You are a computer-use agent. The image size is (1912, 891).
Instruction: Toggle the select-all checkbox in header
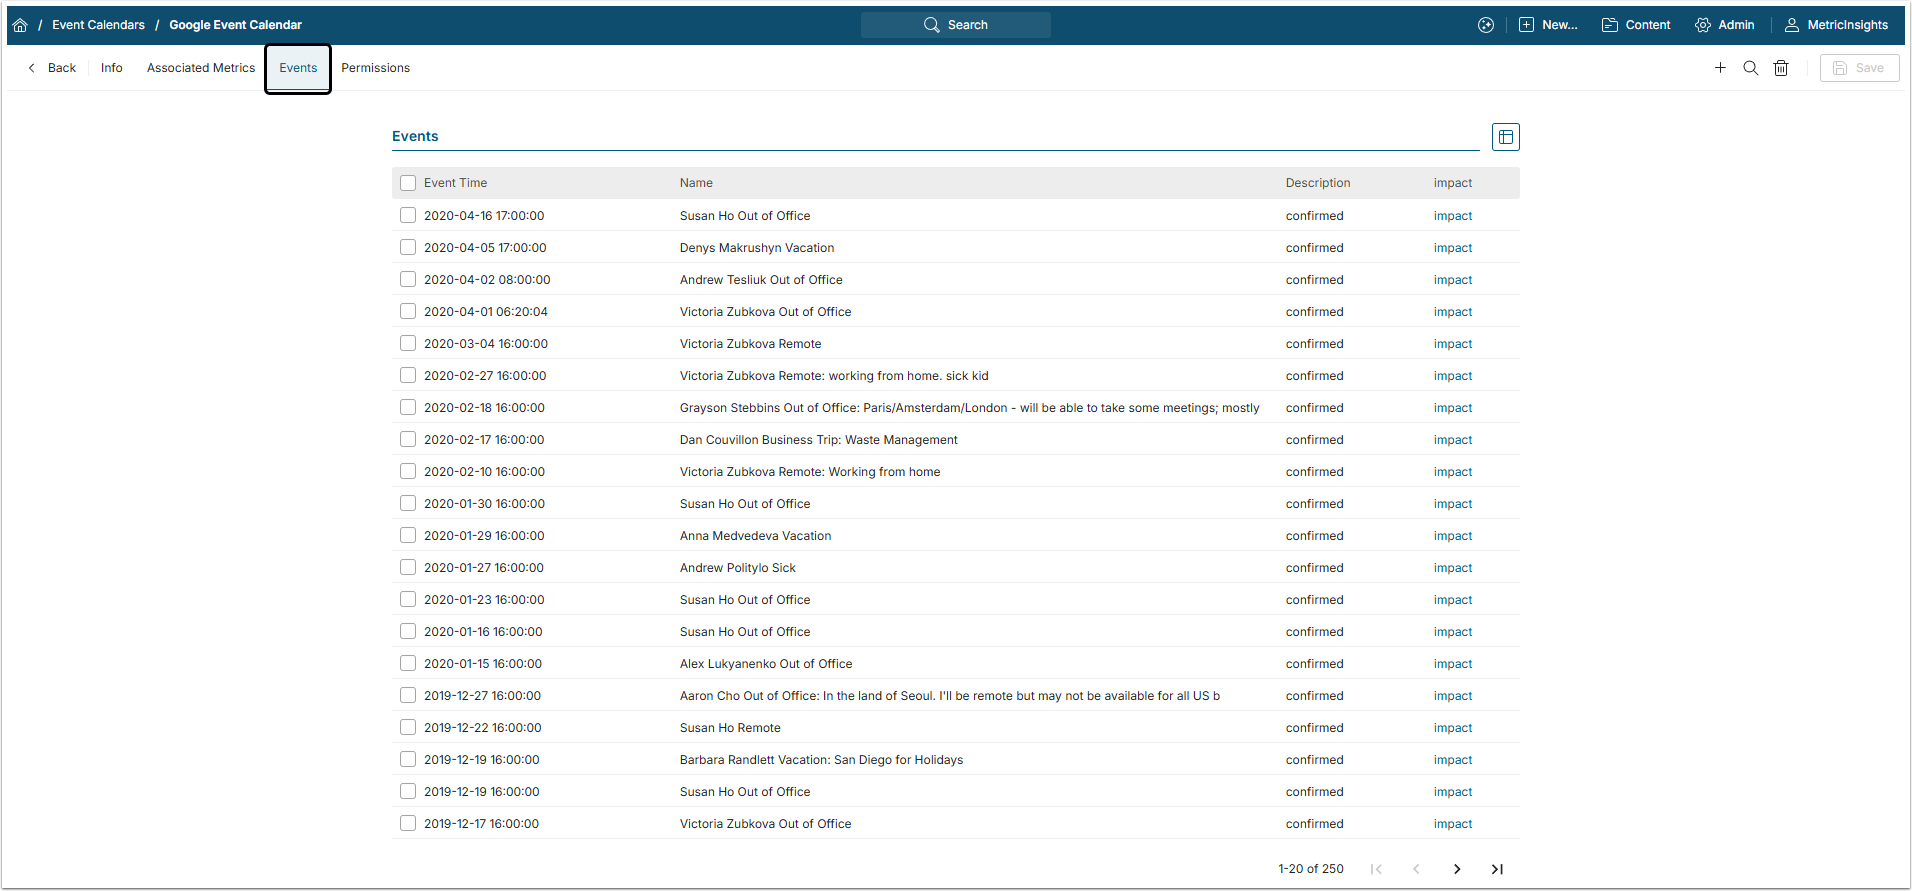click(408, 183)
